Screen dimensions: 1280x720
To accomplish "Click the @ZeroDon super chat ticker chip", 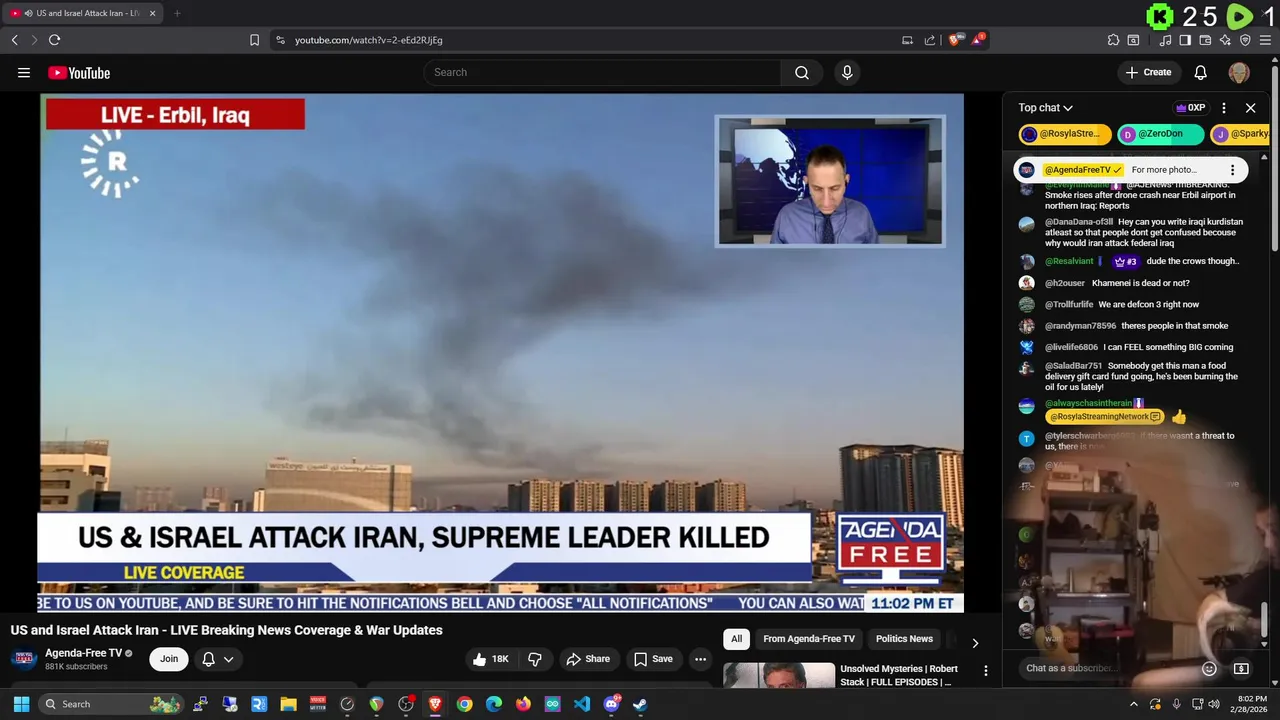I will tap(1160, 134).
